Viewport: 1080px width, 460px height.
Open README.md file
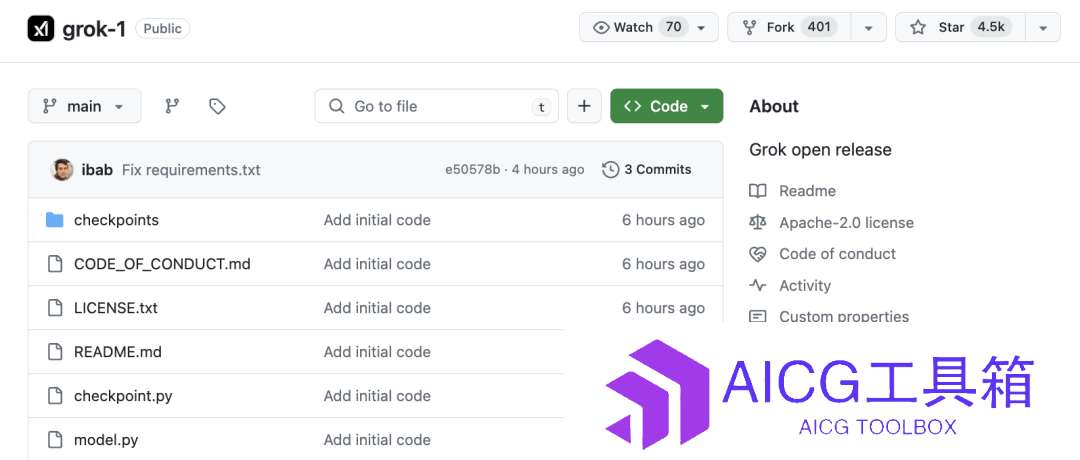click(118, 352)
